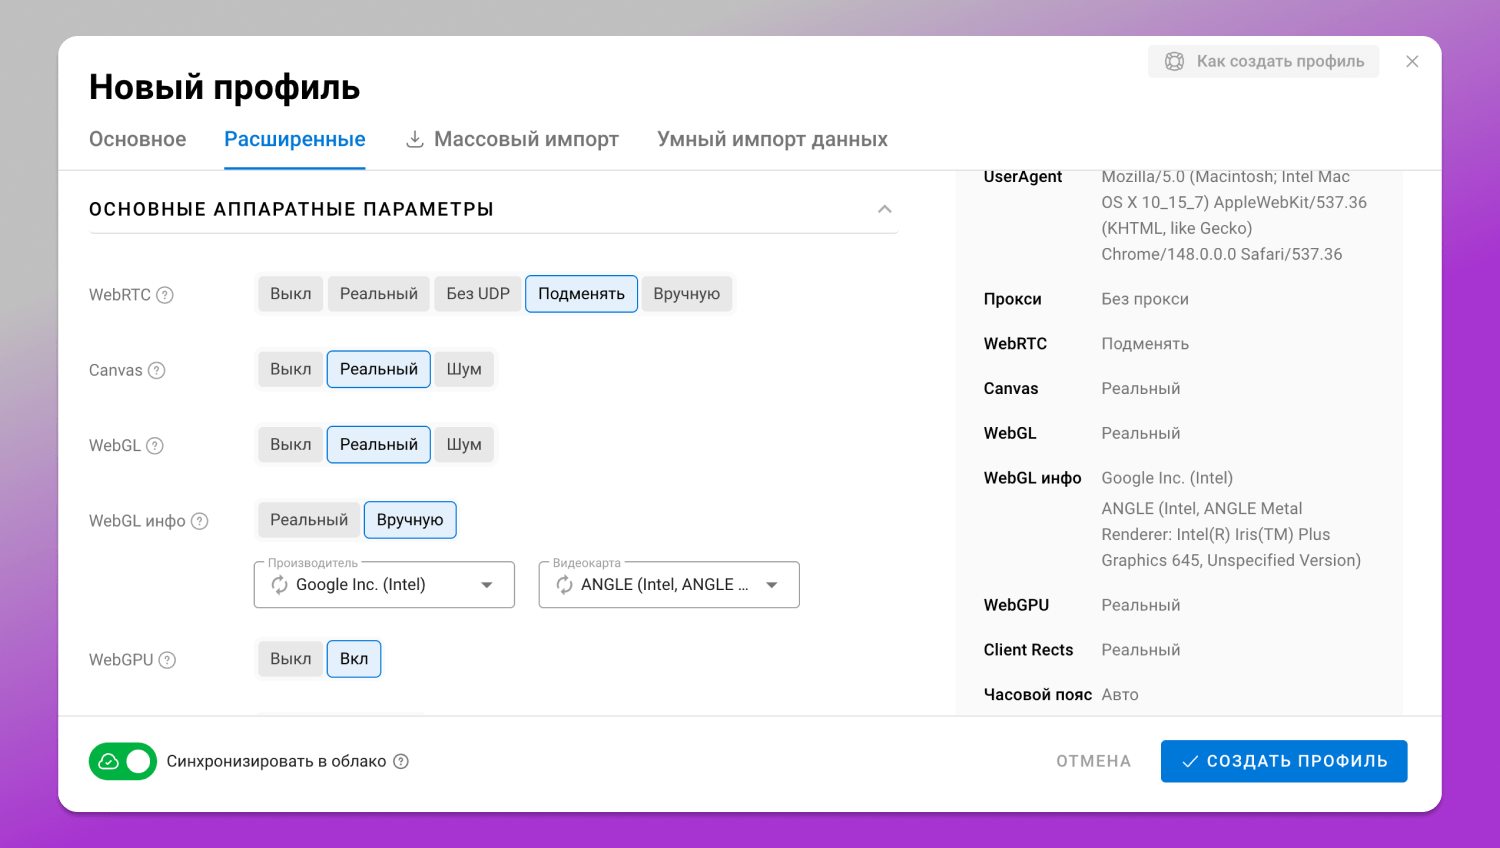Click Client Rects label in summary
Image resolution: width=1500 pixels, height=848 pixels.
point(1028,650)
